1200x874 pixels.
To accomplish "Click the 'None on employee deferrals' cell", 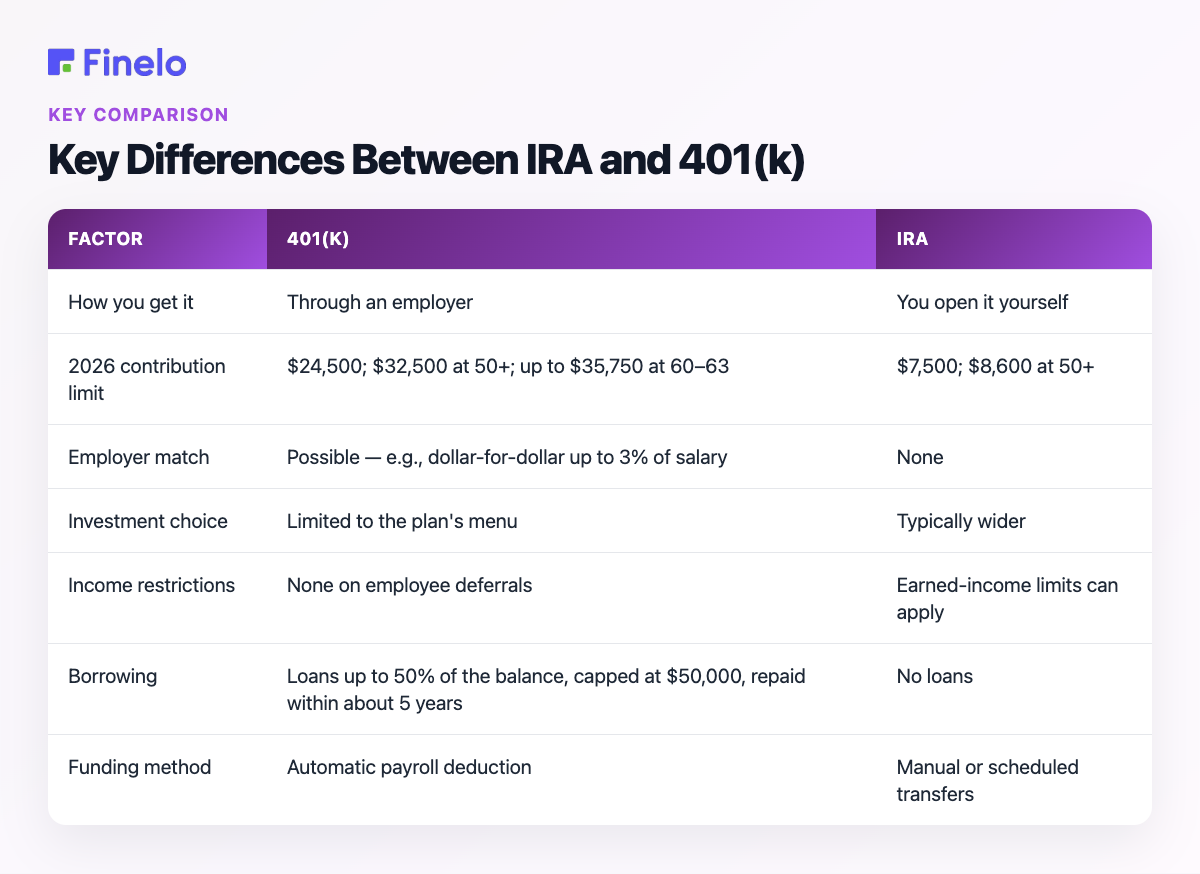I will 571,598.
